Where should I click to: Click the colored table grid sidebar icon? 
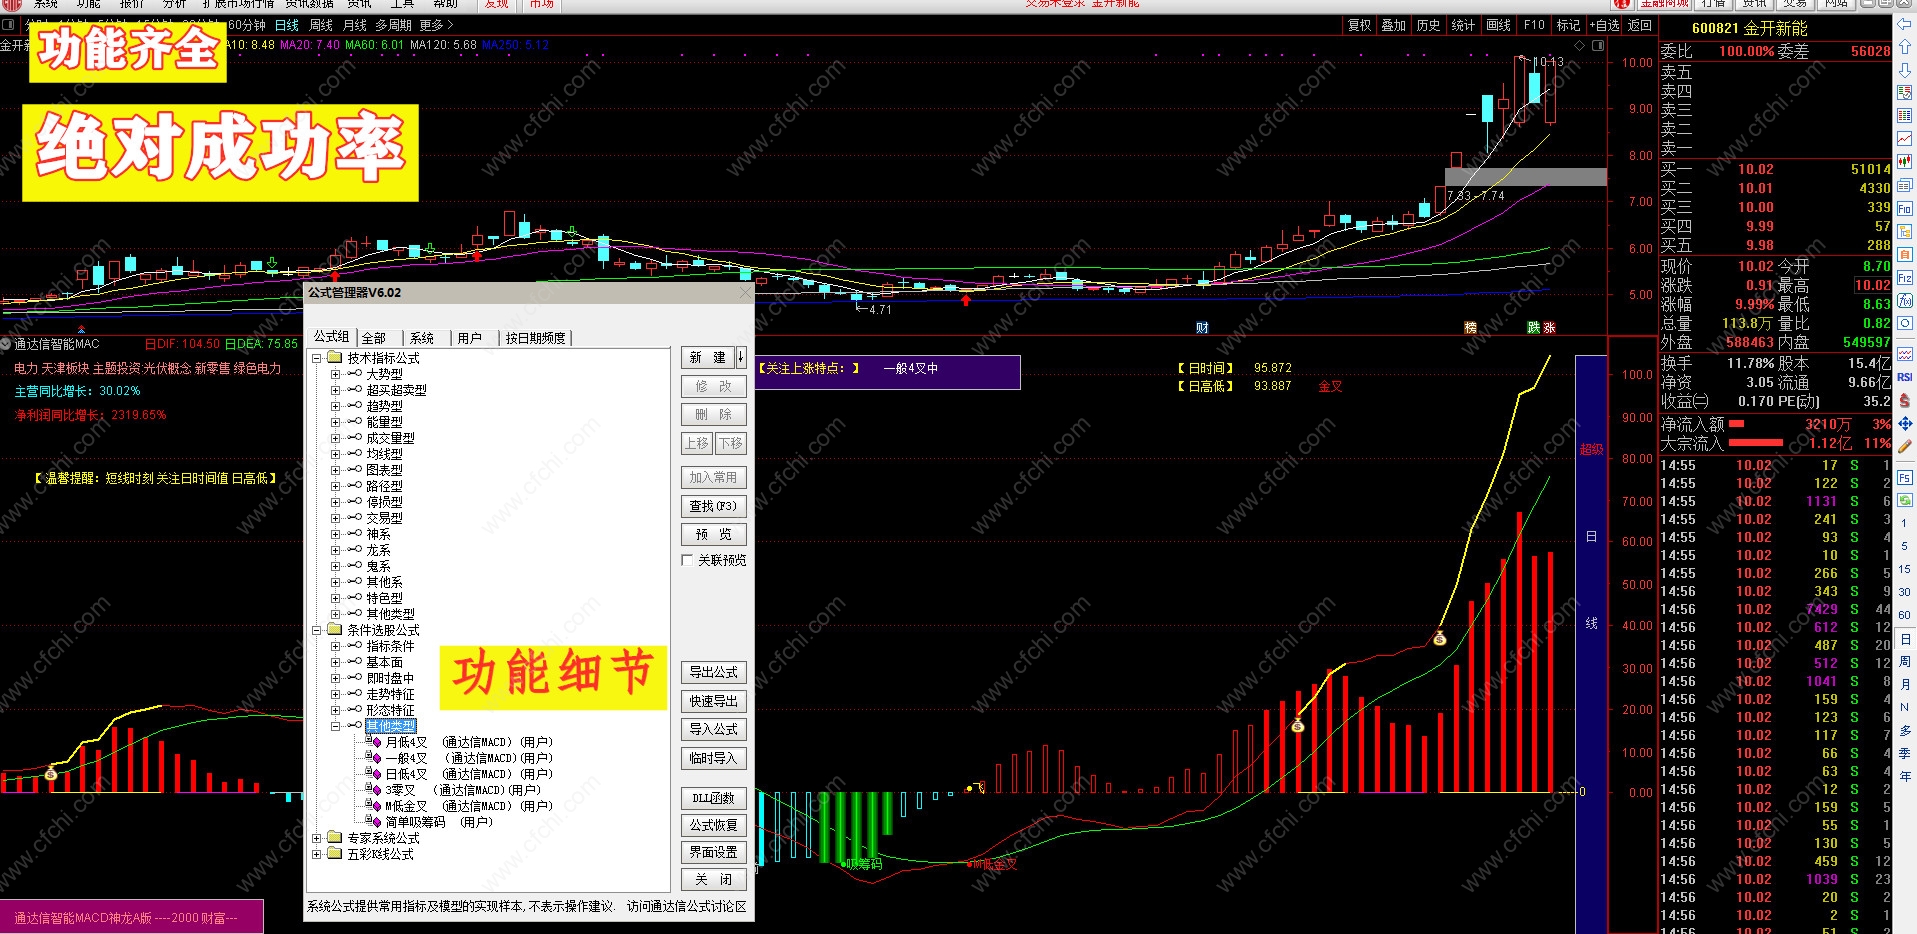(x=1905, y=116)
